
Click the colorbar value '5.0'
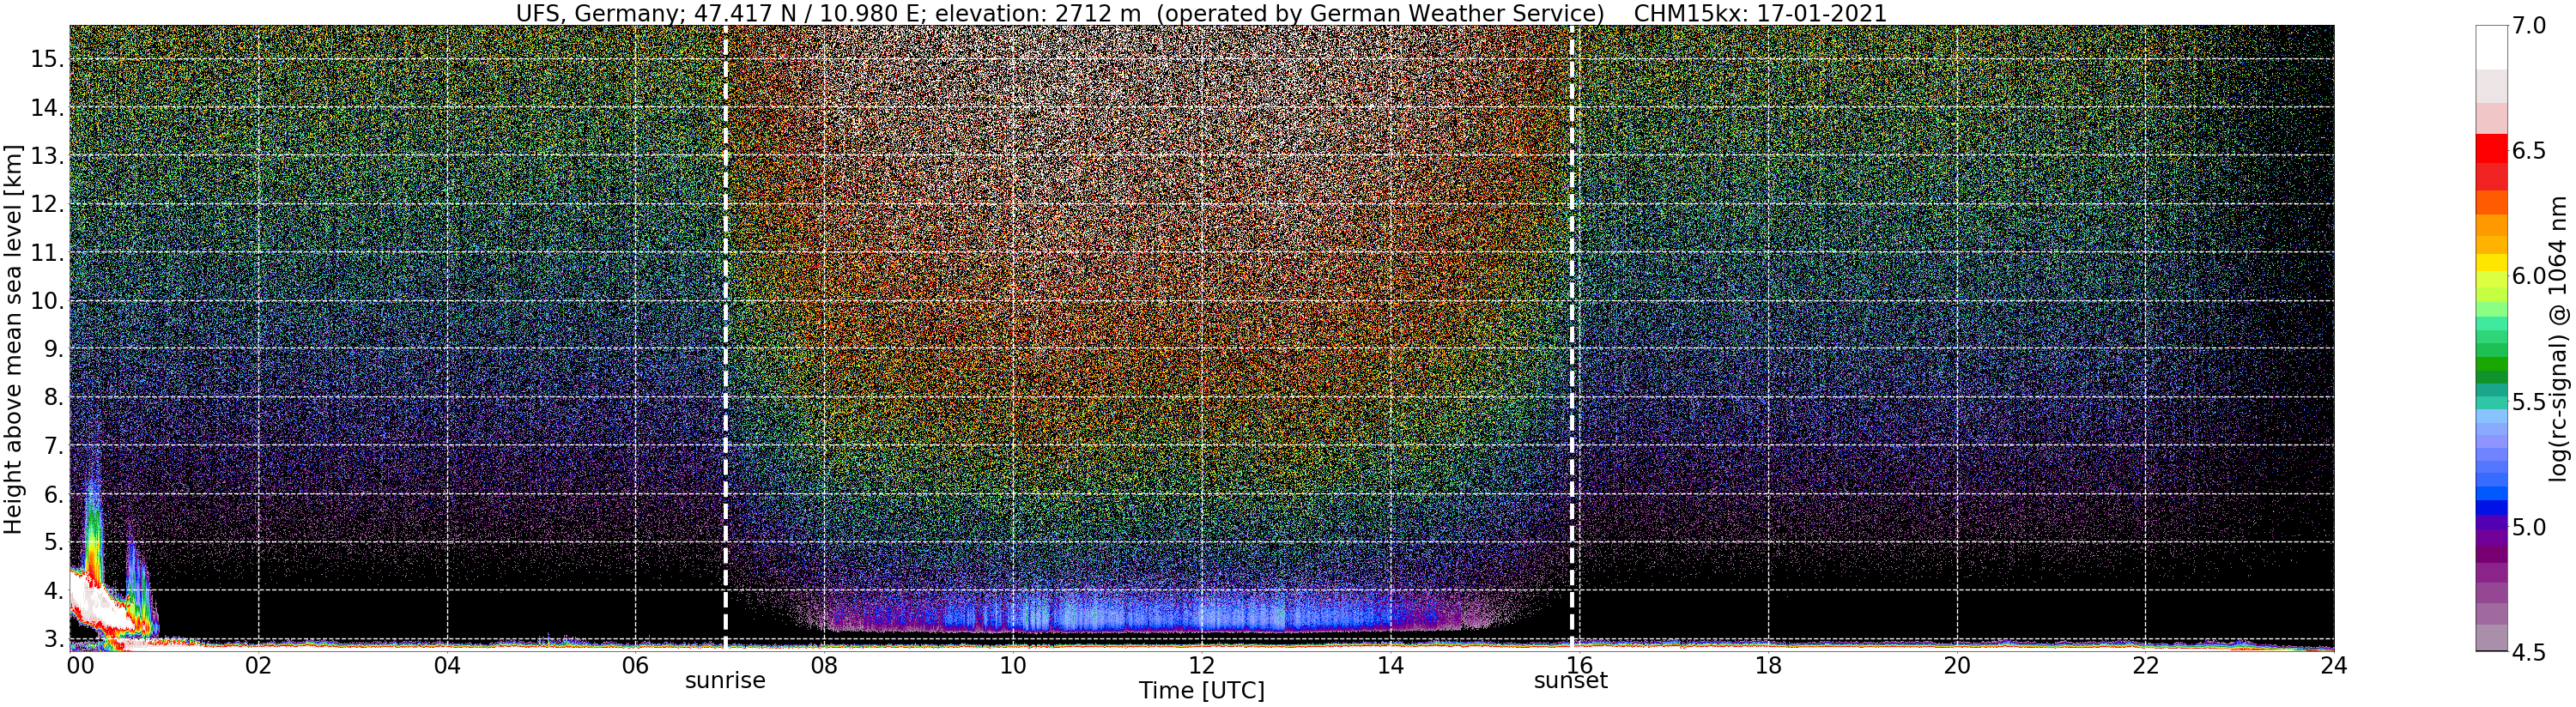[2529, 527]
